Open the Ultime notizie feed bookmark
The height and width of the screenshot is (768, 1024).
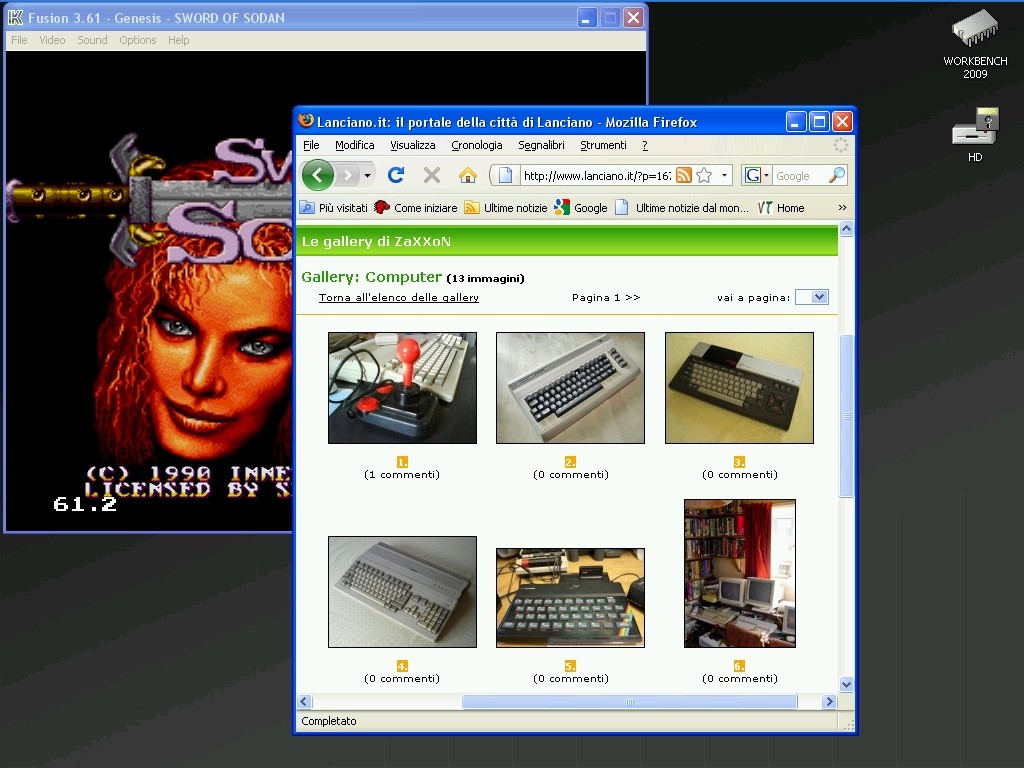point(505,208)
